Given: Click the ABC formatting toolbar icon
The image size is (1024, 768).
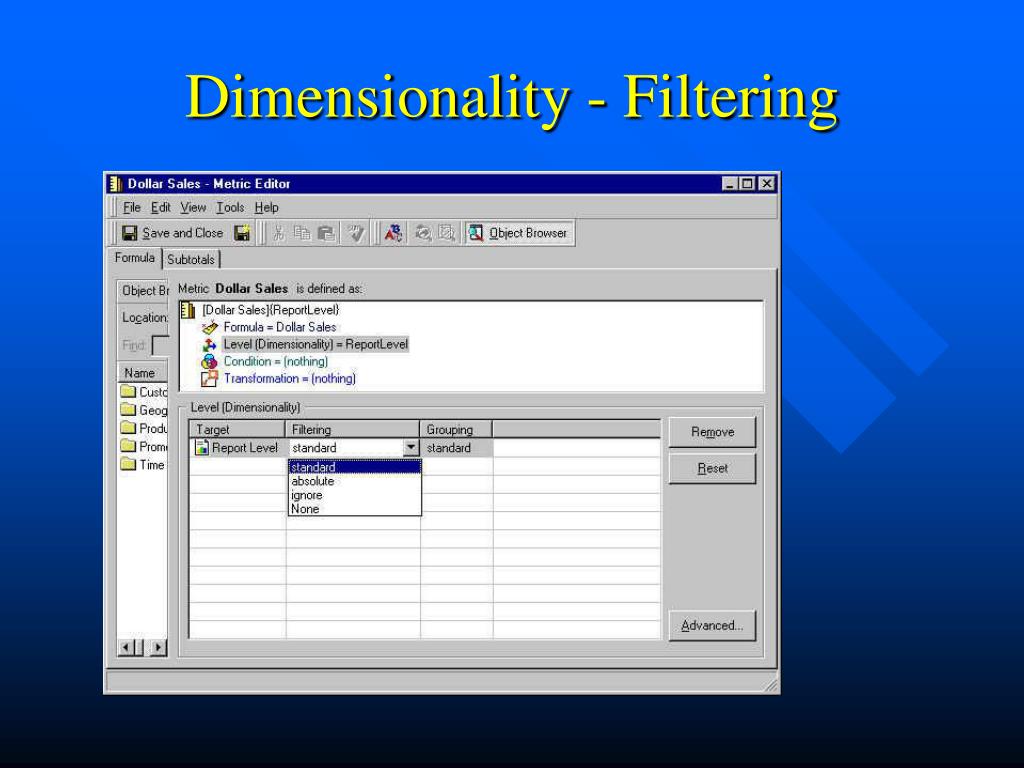Looking at the screenshot, I should [393, 233].
